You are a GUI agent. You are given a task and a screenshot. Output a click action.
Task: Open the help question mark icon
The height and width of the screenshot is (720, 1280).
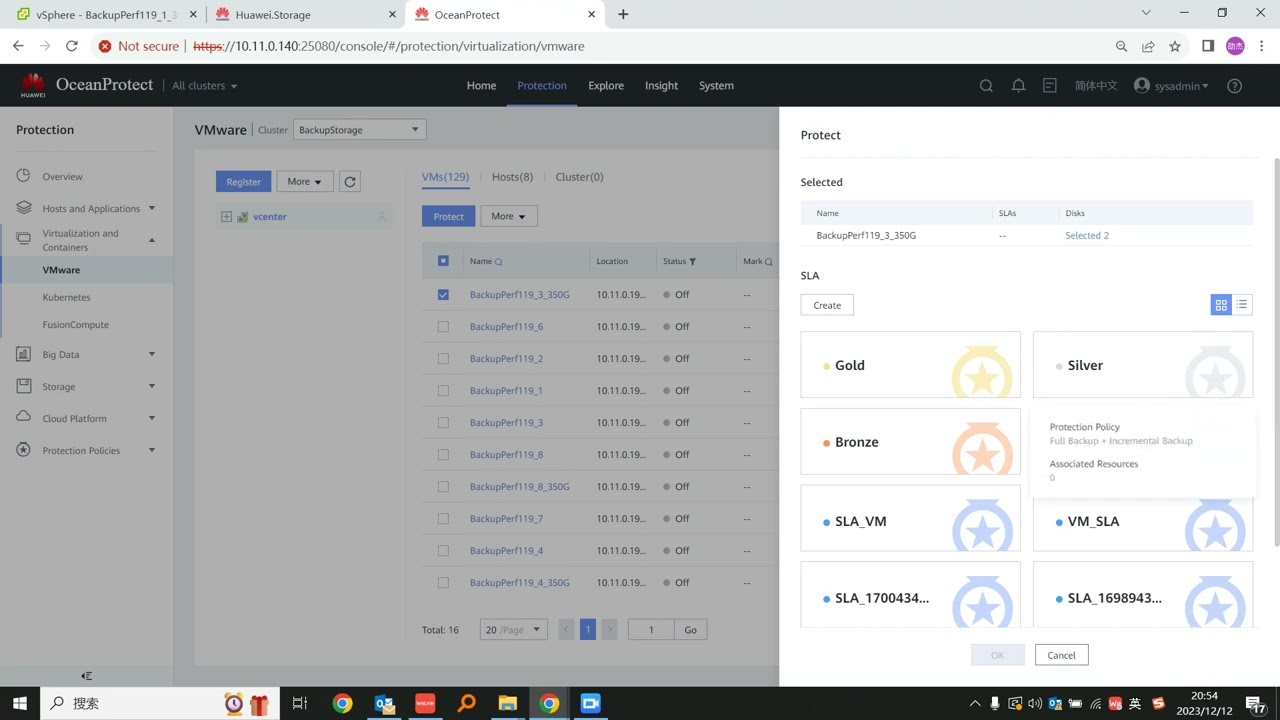[1234, 86]
